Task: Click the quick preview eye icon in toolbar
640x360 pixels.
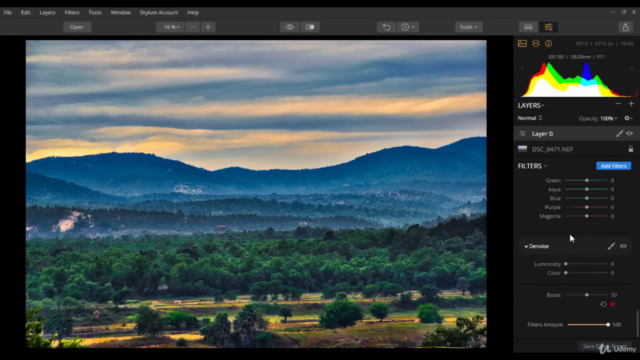Action: coord(289,27)
